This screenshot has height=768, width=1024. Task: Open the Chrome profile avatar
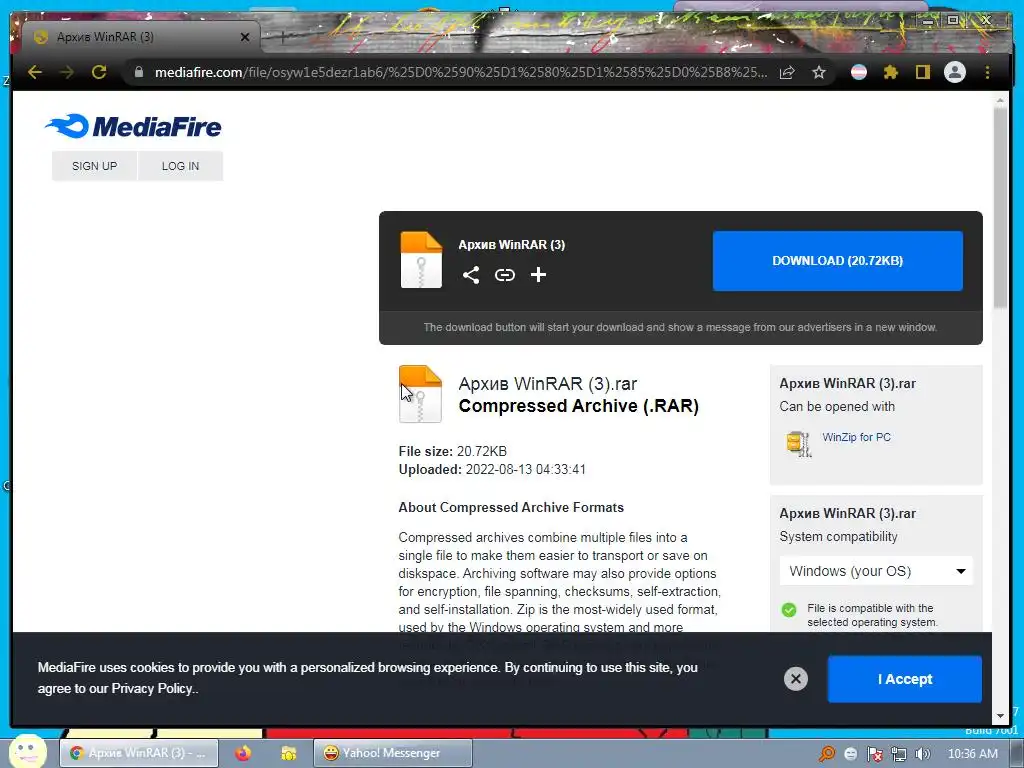tap(955, 72)
